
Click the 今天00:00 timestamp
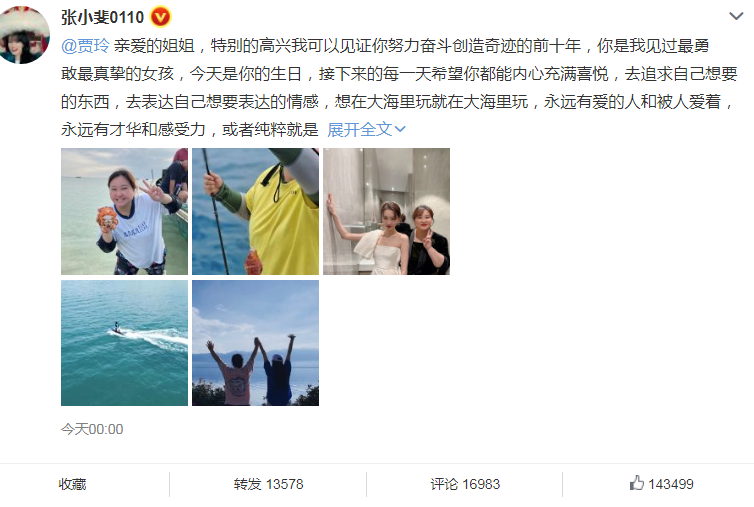(x=92, y=429)
